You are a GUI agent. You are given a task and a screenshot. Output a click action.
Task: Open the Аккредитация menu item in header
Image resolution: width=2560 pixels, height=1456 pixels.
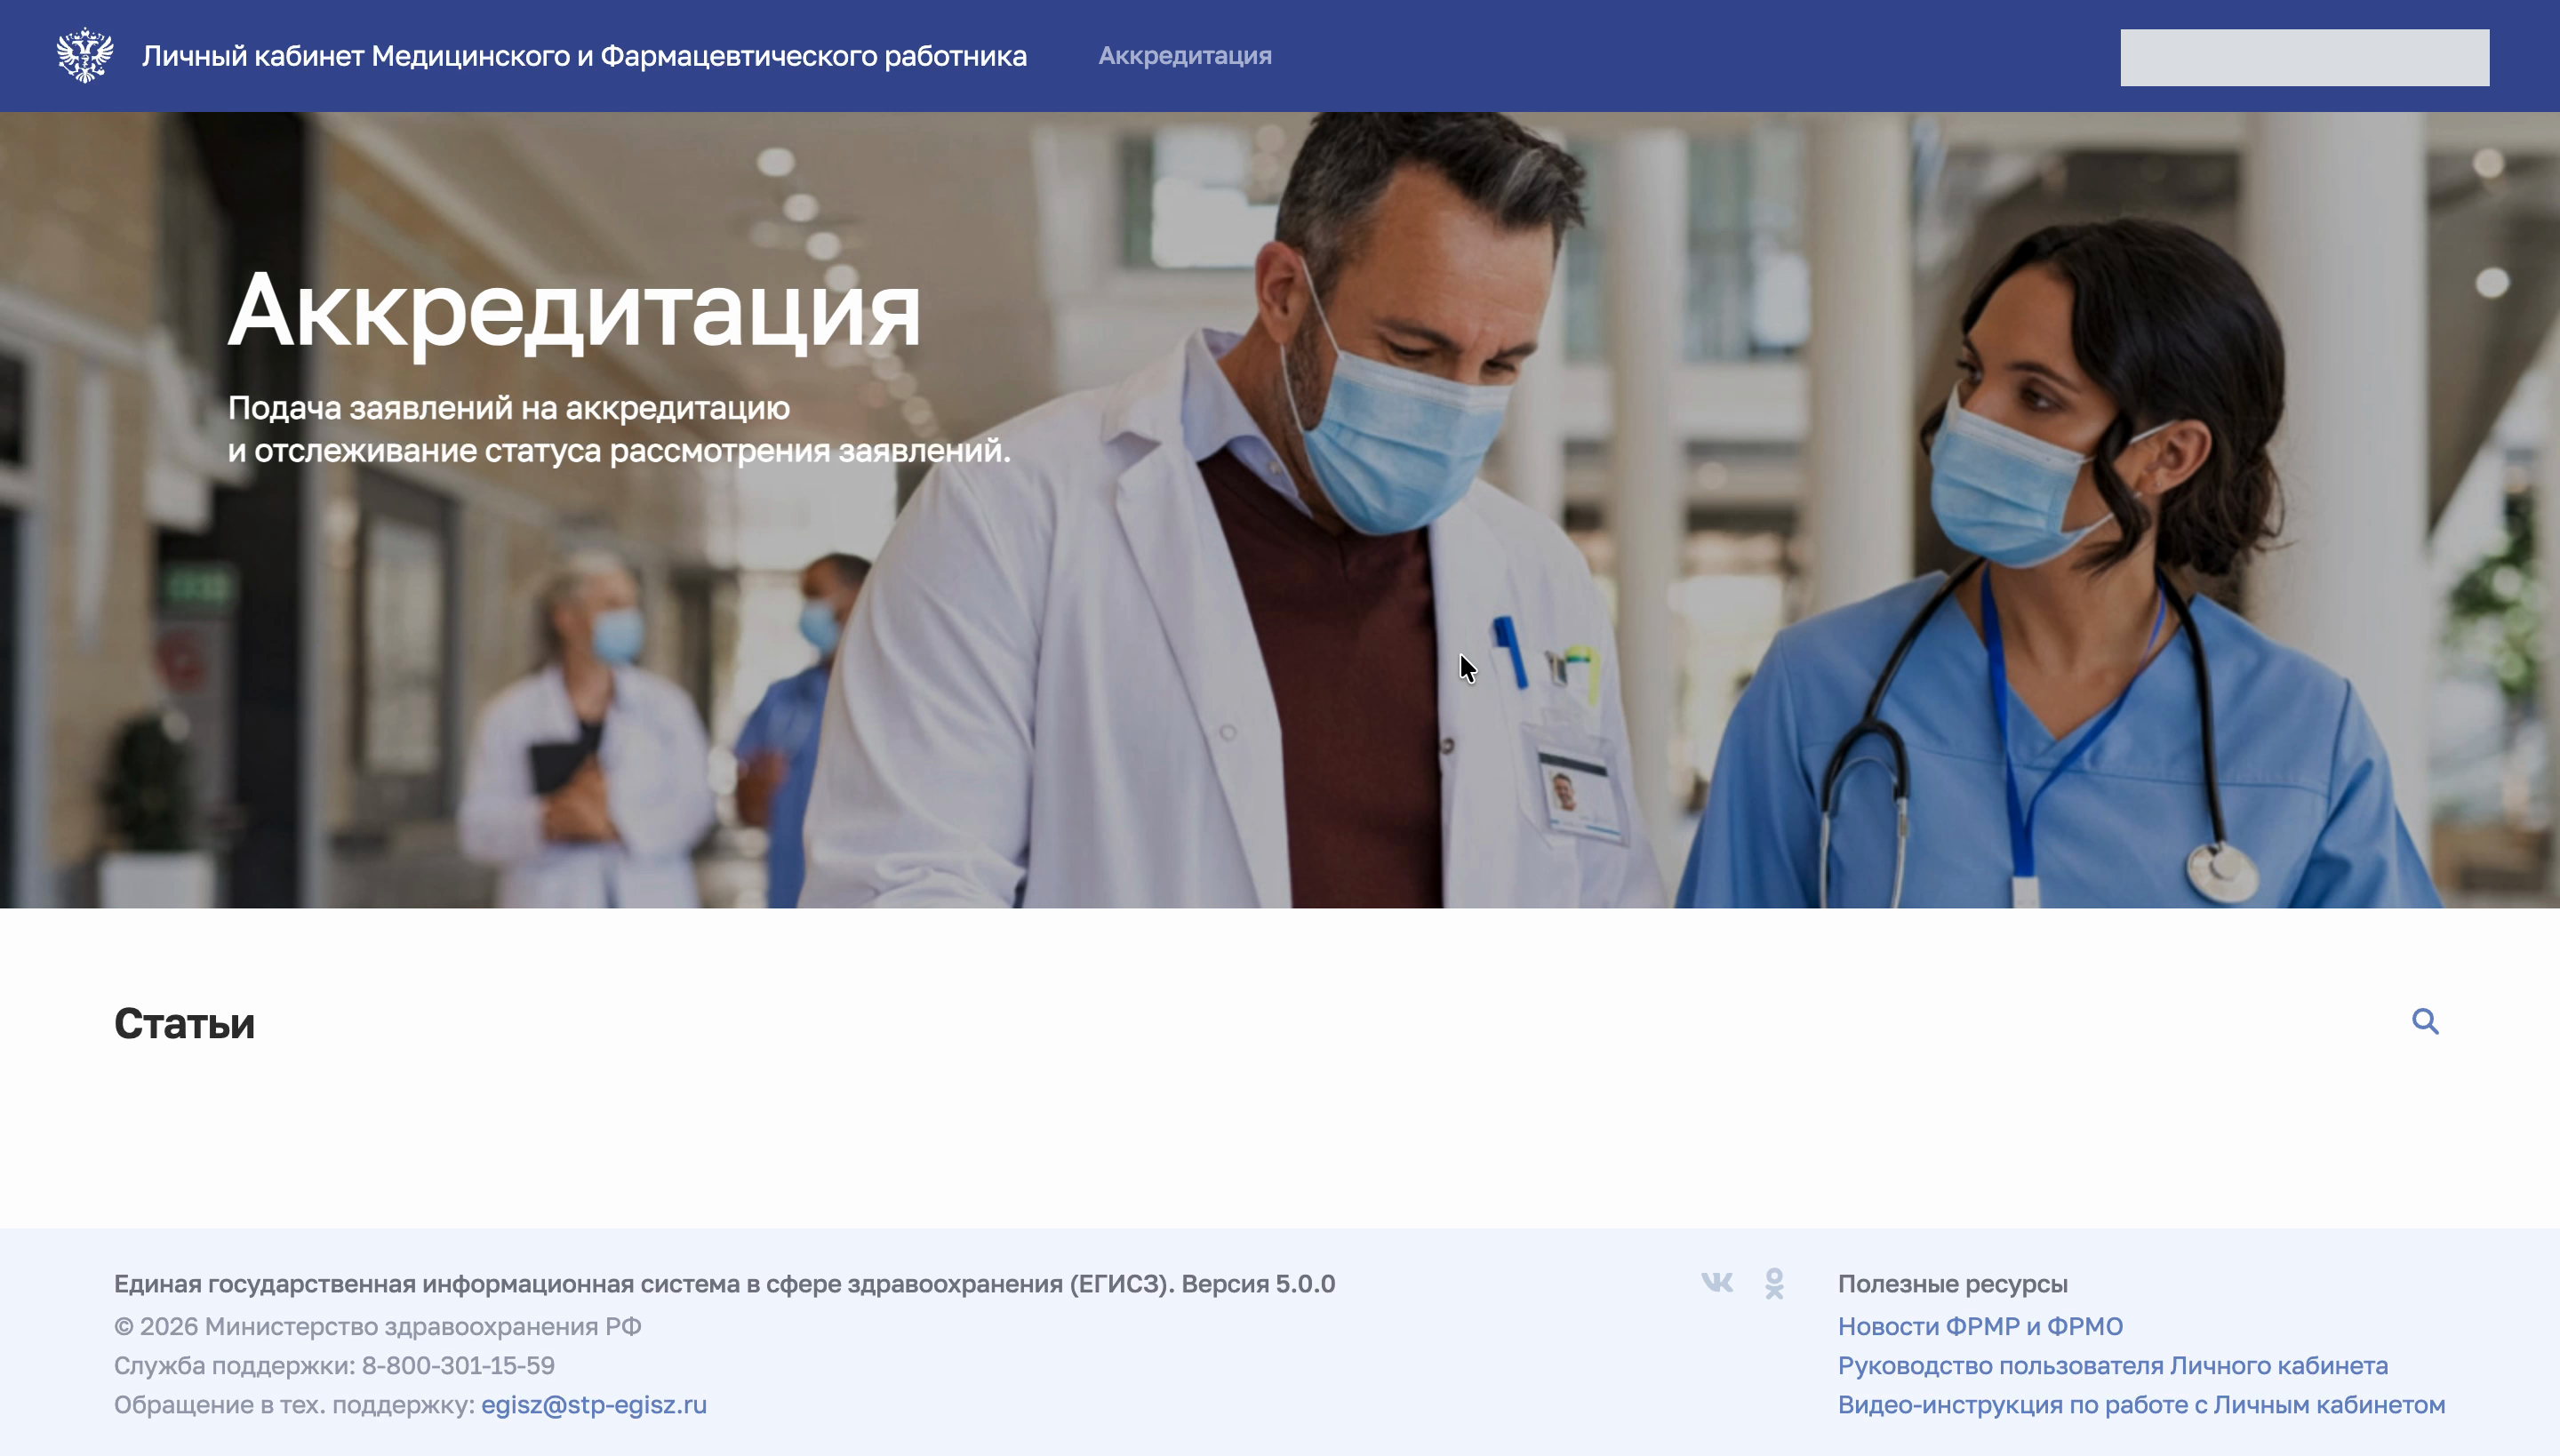(x=1185, y=55)
